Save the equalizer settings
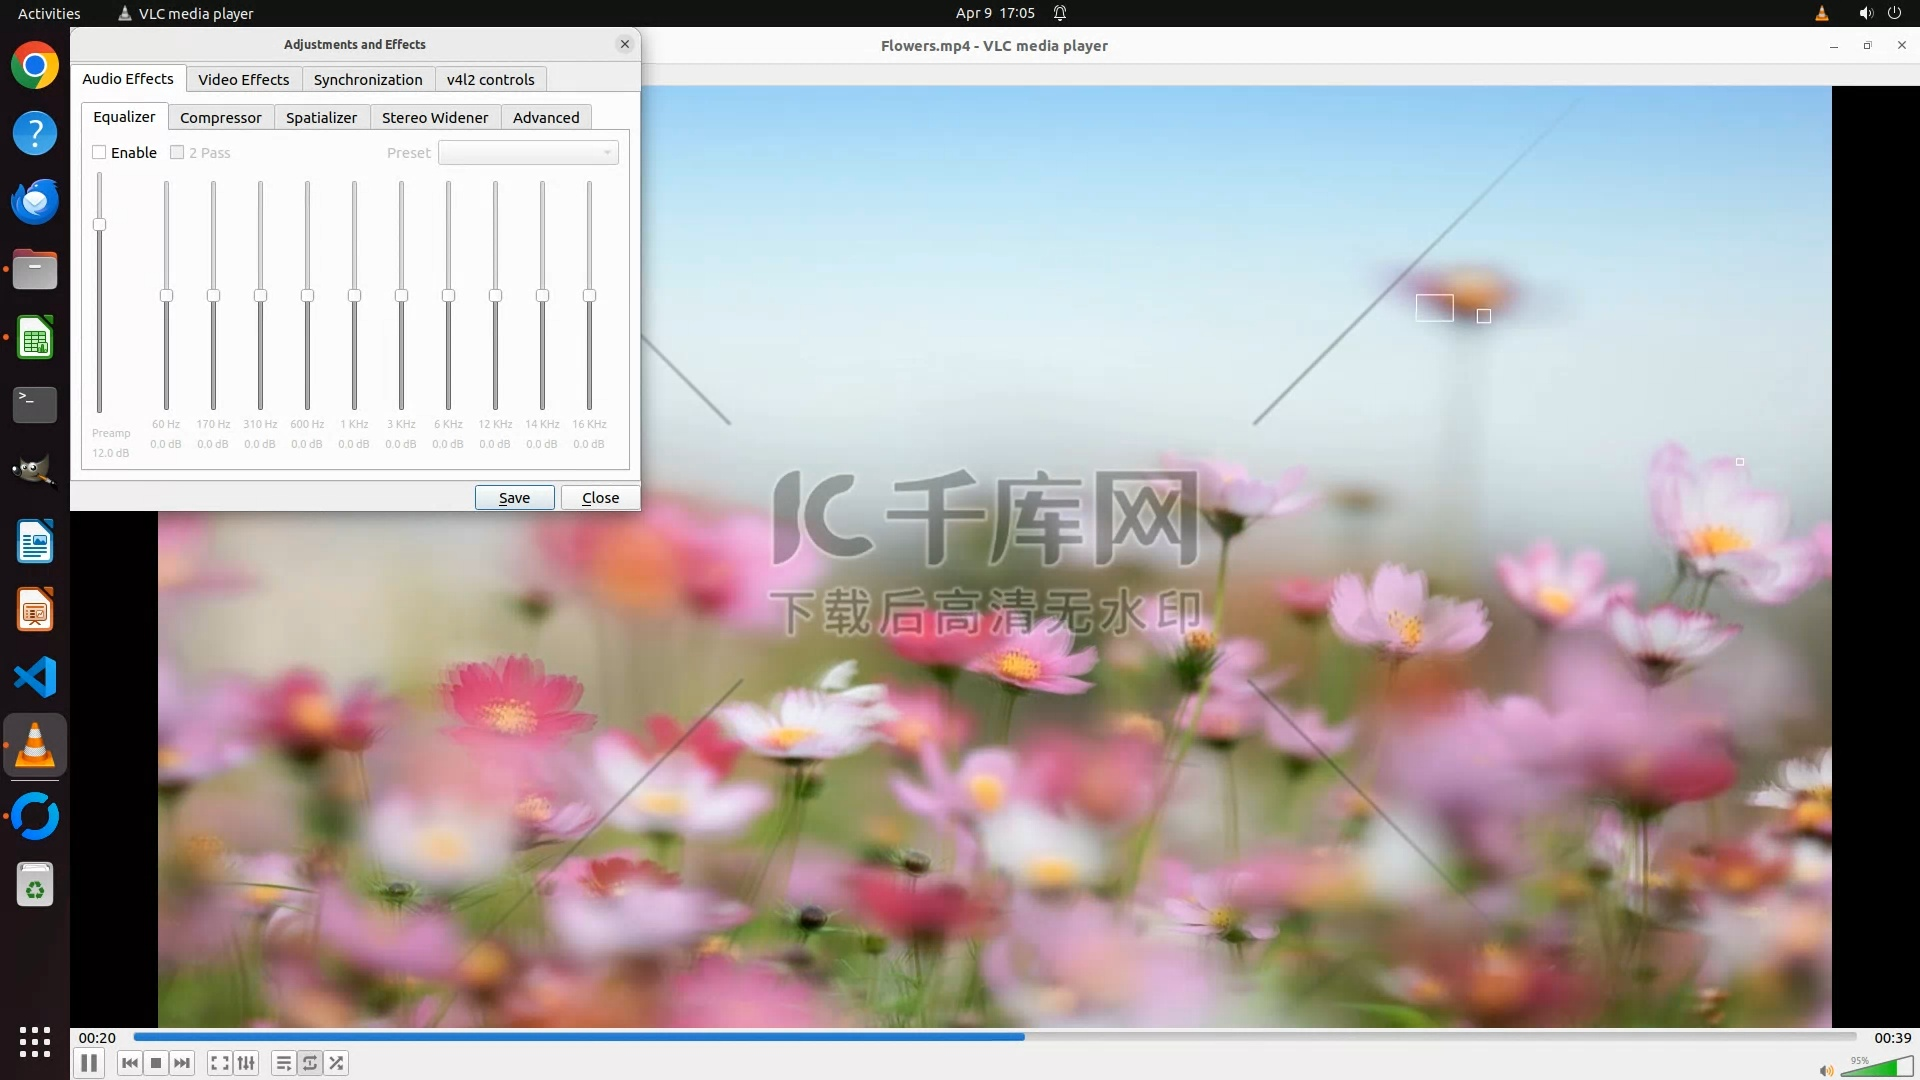The width and height of the screenshot is (1920, 1080). tap(514, 497)
